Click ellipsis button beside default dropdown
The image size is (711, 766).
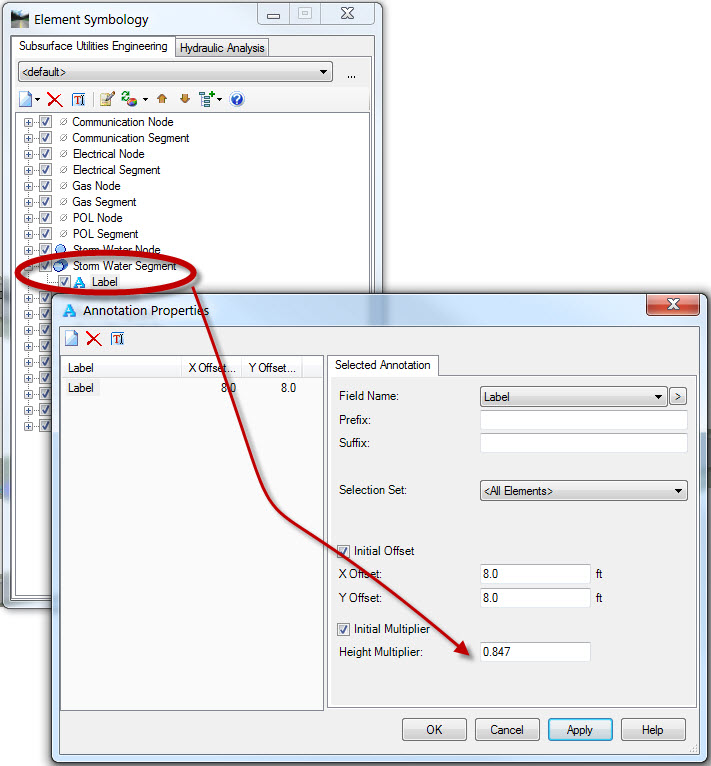pos(351,75)
